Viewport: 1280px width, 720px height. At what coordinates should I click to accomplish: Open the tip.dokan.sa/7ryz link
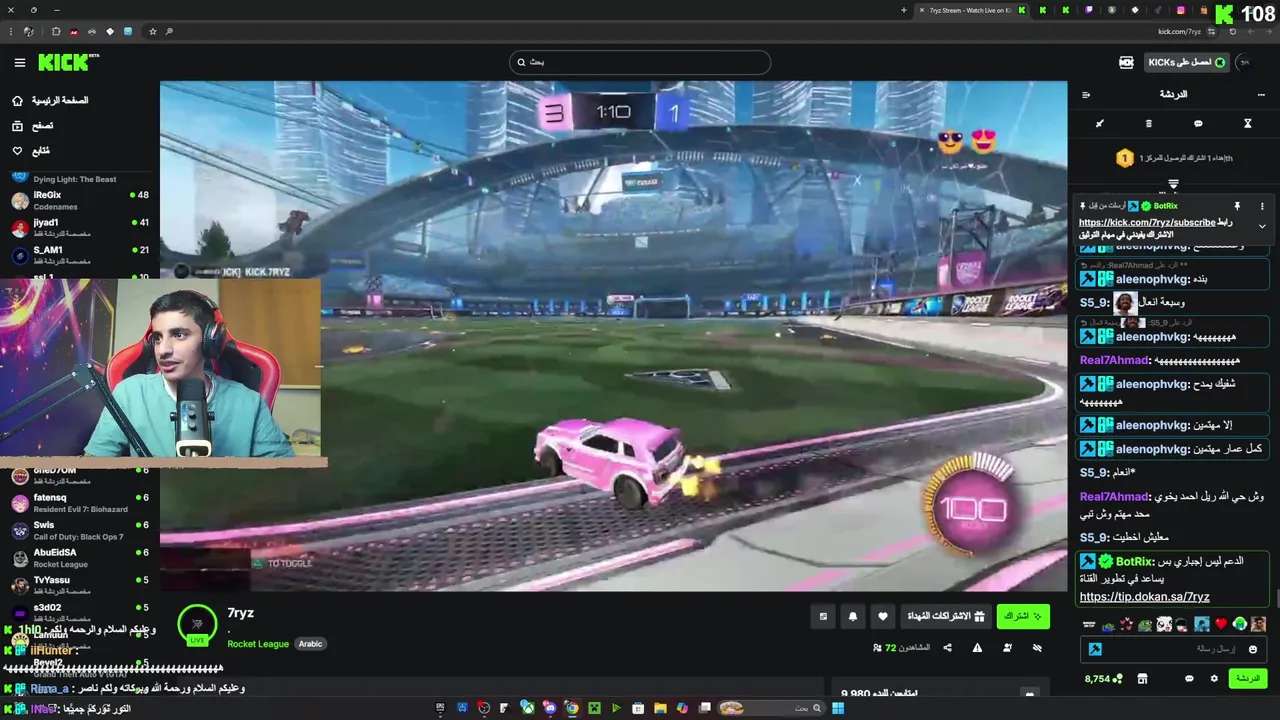pos(1144,597)
